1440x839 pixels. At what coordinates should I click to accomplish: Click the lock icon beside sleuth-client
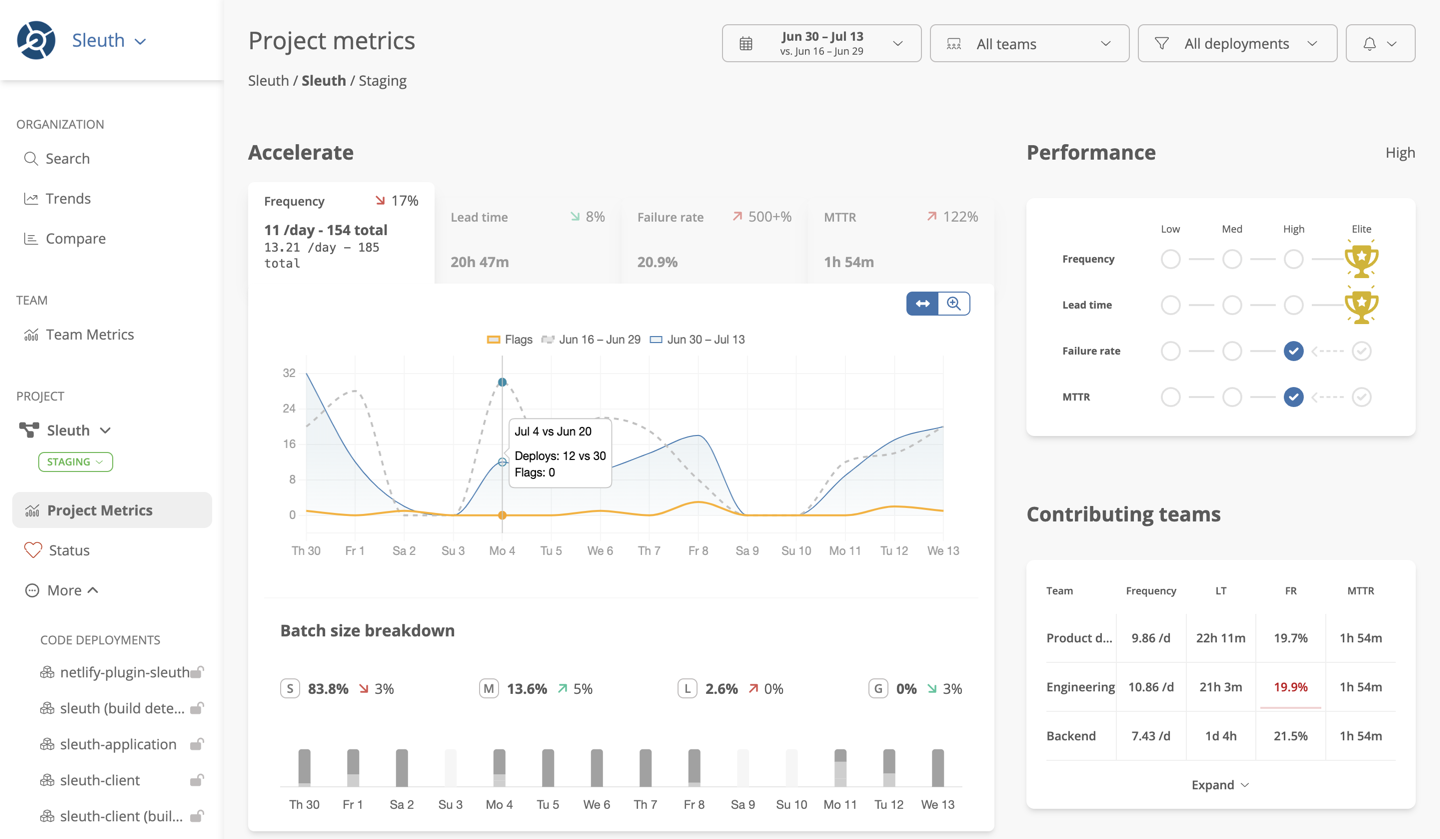[x=198, y=780]
